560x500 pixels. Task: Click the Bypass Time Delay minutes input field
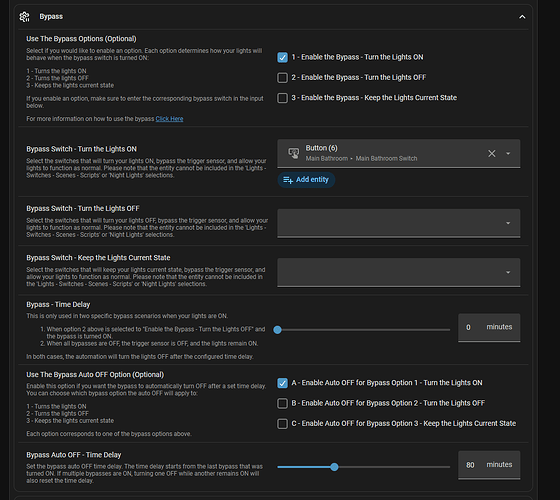[x=489, y=328]
